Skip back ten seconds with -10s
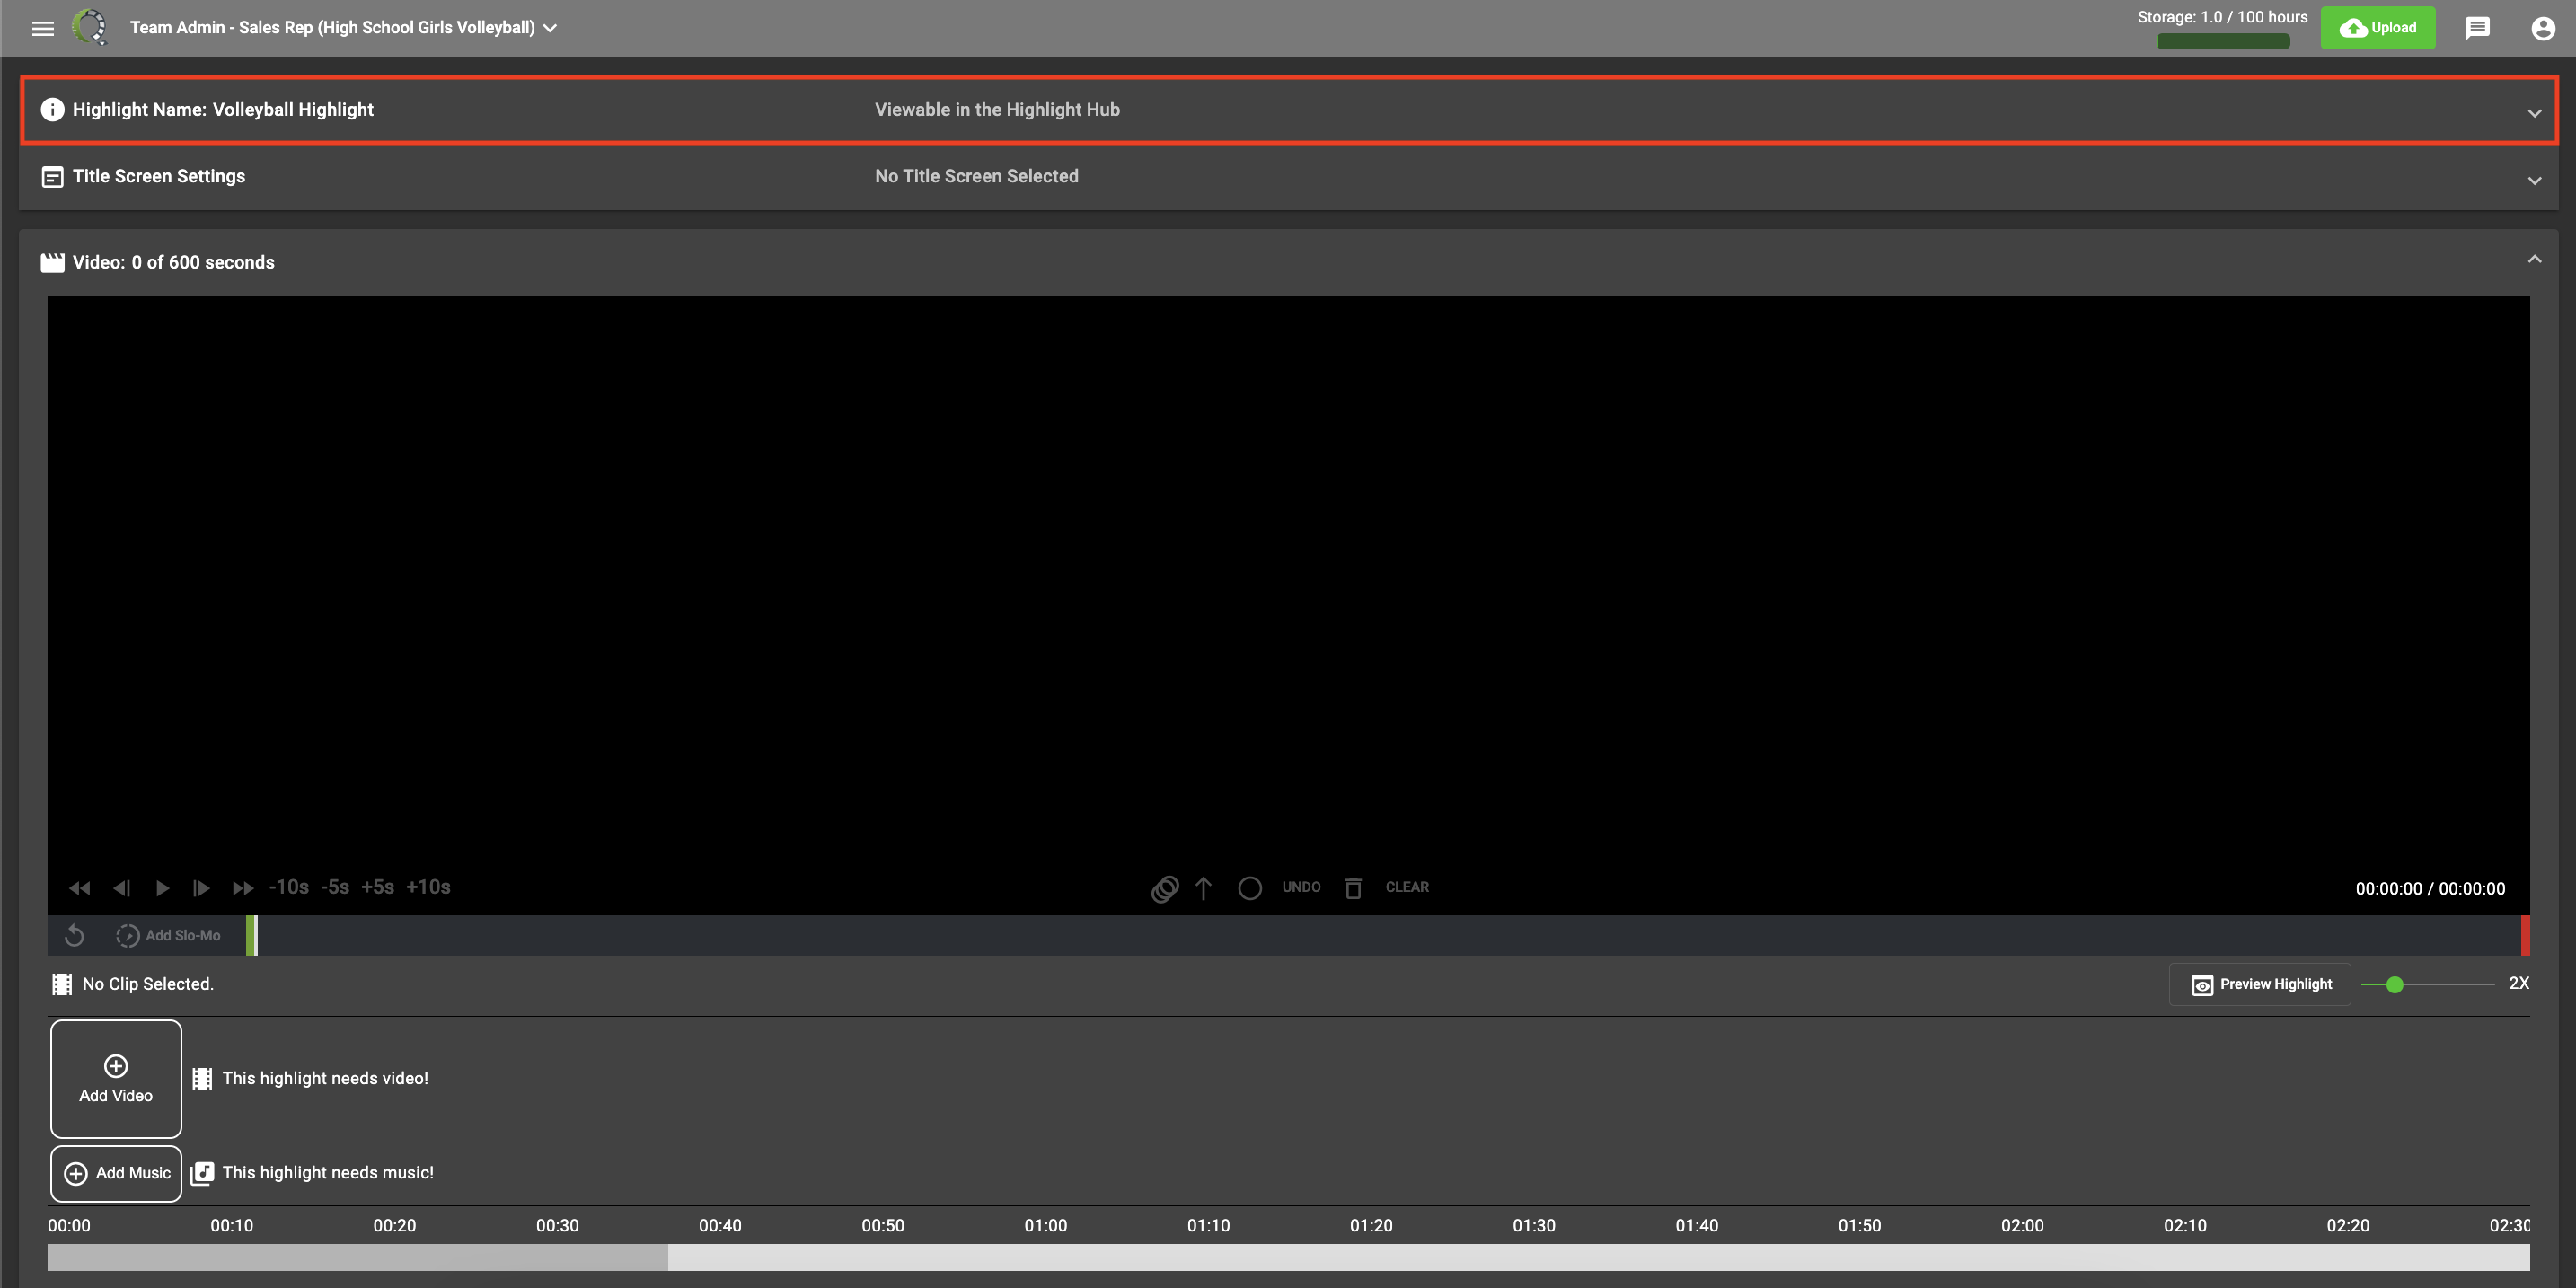The height and width of the screenshot is (1288, 2576). (x=289, y=887)
